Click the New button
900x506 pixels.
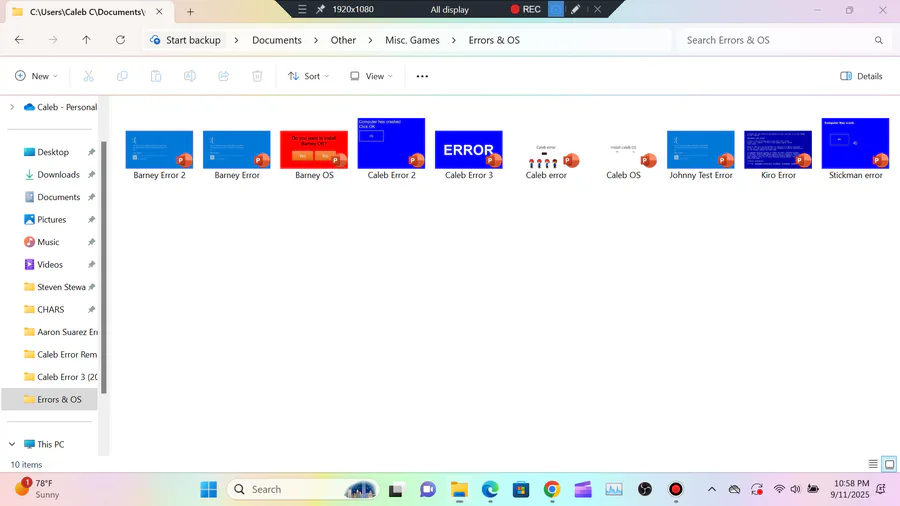pyautogui.click(x=36, y=76)
